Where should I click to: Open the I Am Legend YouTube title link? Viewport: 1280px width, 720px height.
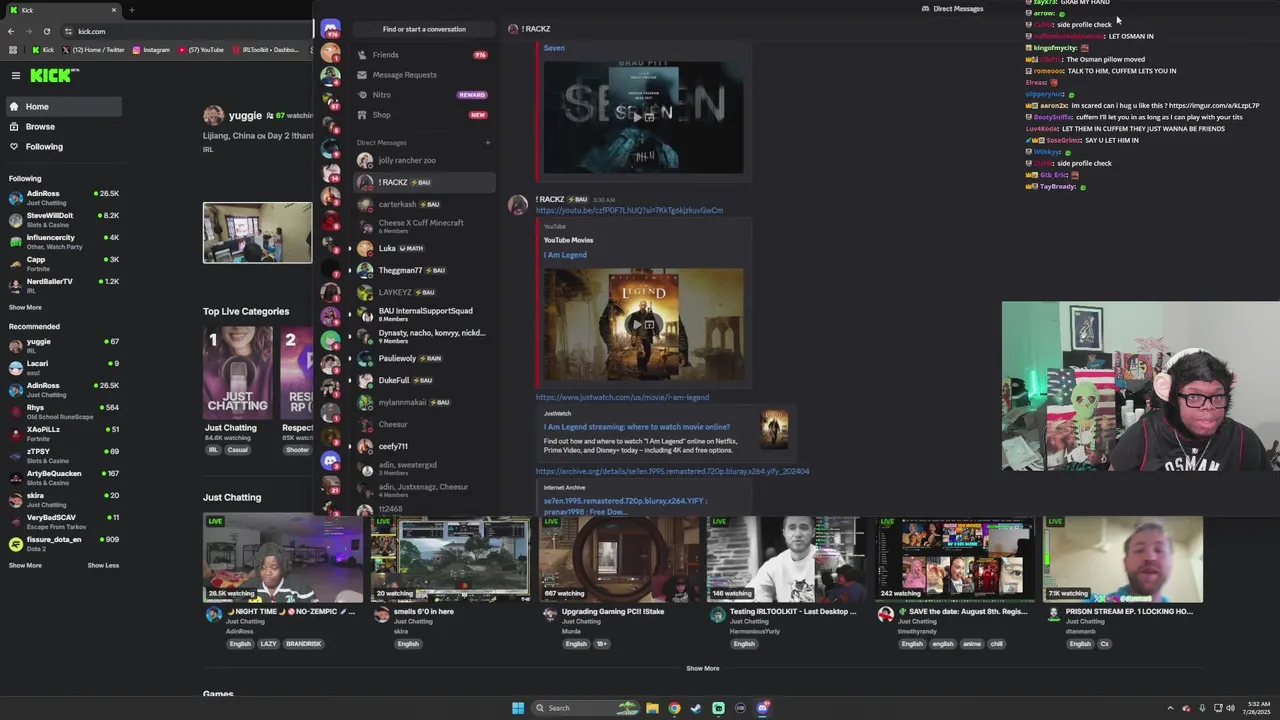565,255
